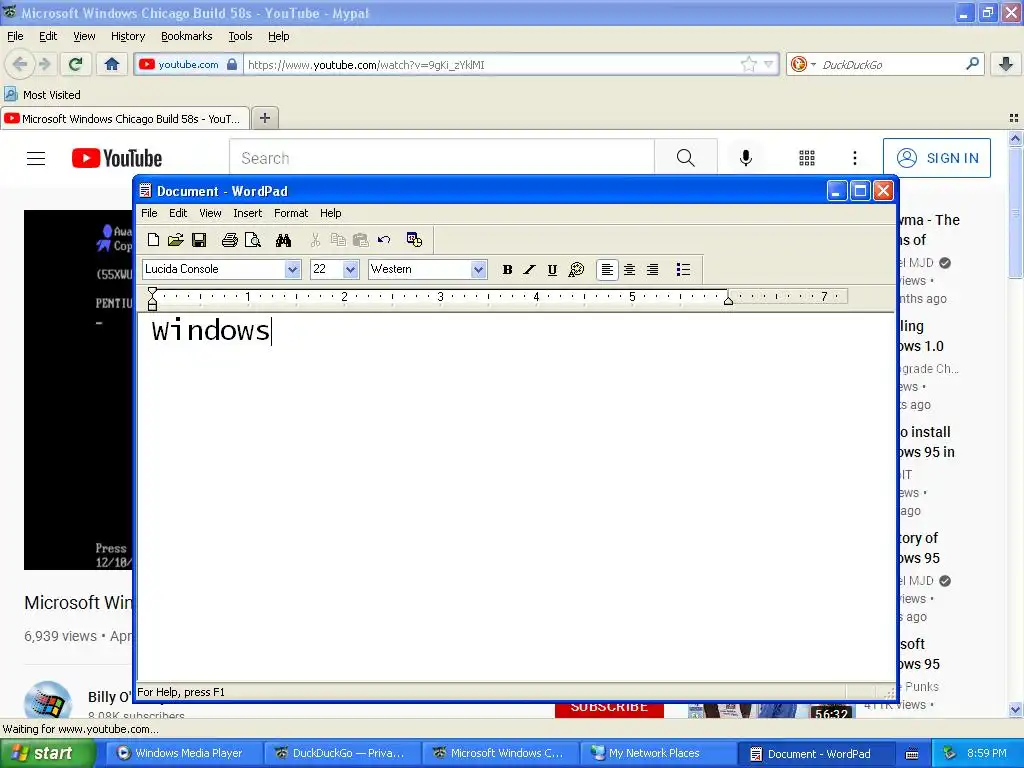Reload the page in Mypal
This screenshot has height=768, width=1024.
75,64
